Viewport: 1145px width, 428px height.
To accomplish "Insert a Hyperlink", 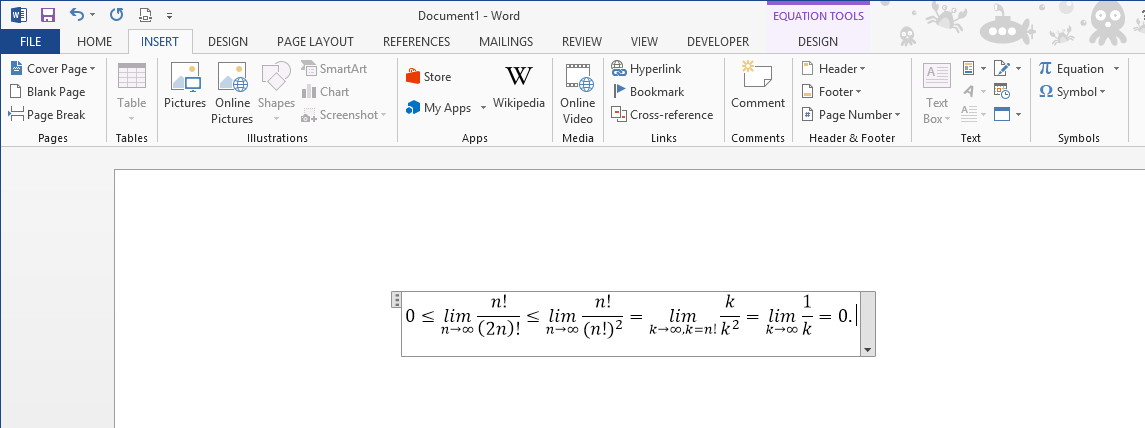I will 646,69.
